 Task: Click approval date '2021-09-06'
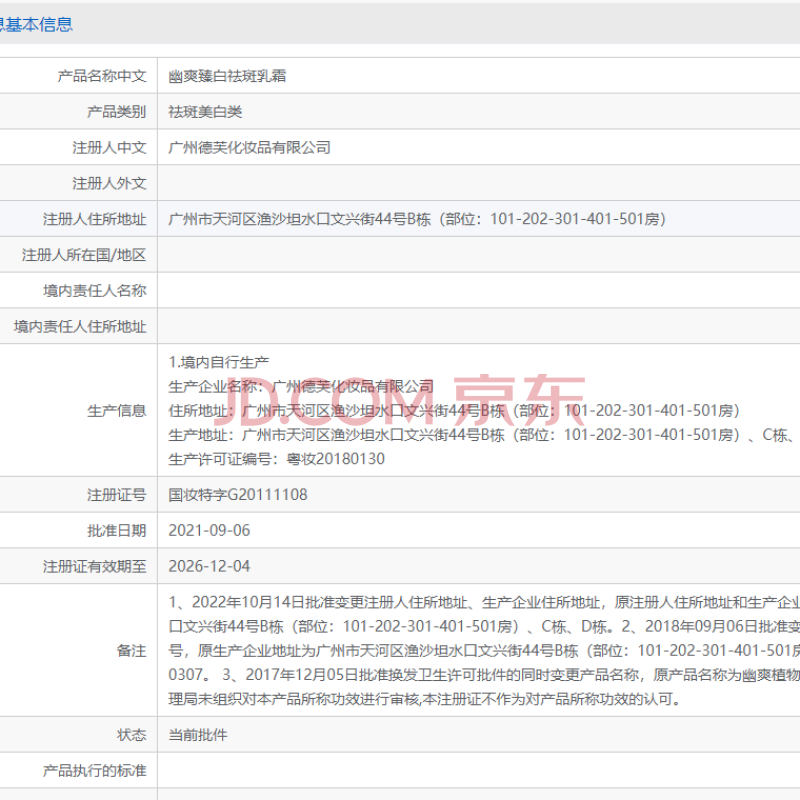(209, 530)
